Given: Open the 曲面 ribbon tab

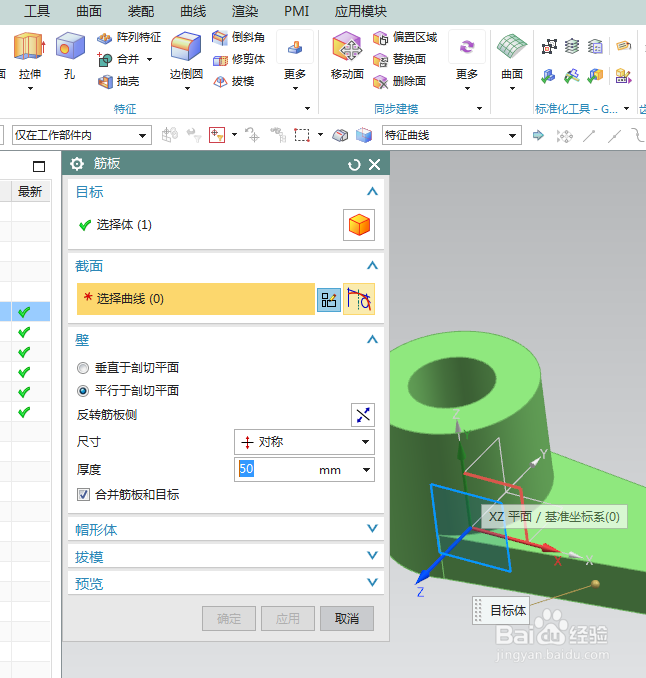Looking at the screenshot, I should point(89,11).
